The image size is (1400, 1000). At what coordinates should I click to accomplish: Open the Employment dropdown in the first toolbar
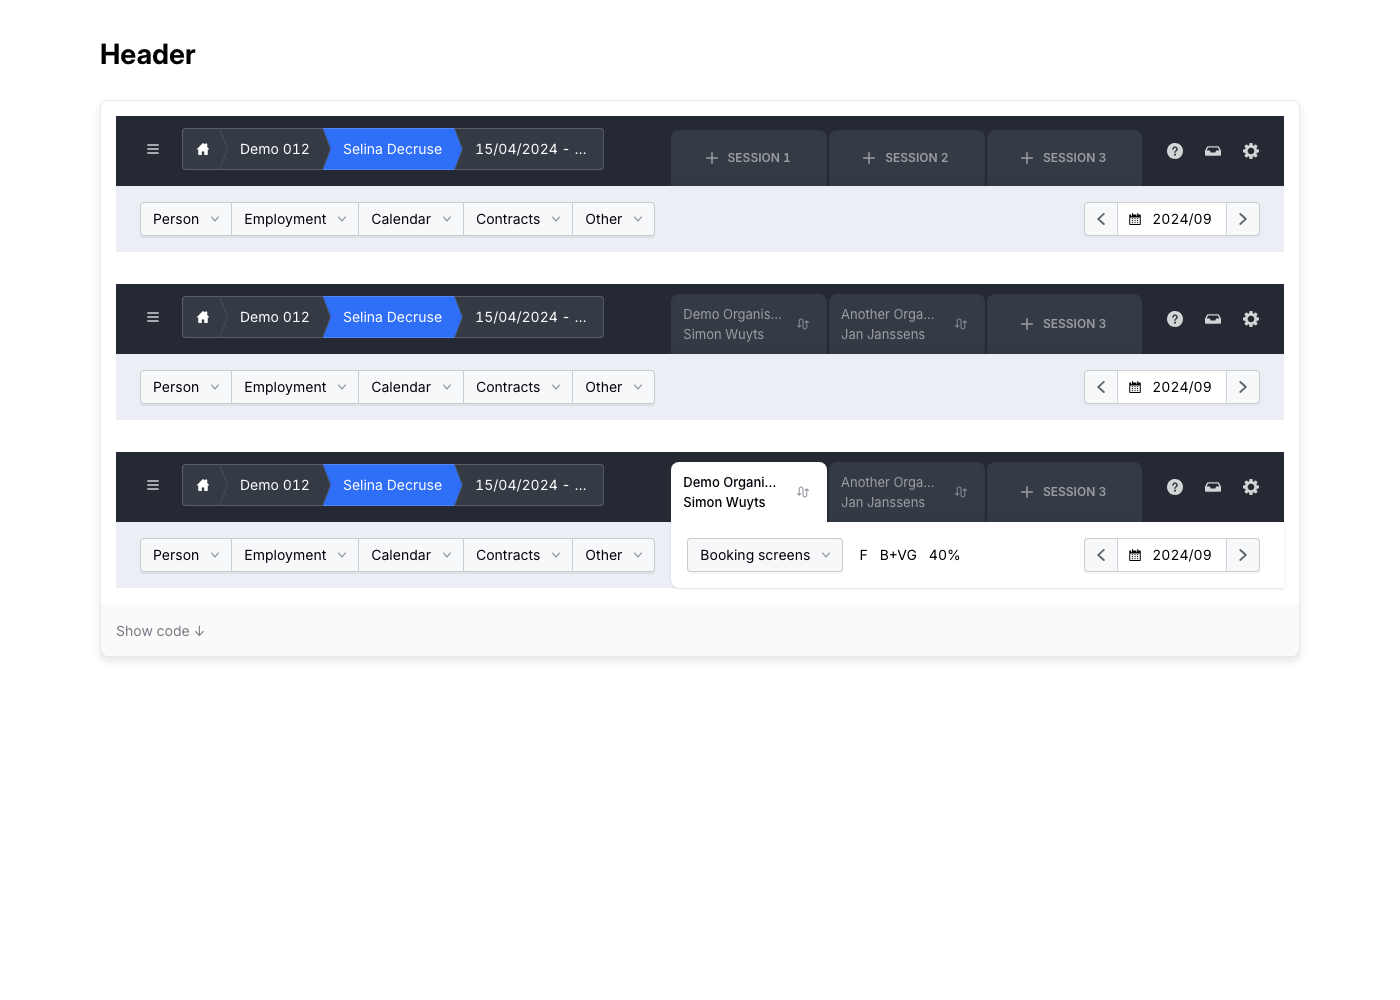[294, 219]
